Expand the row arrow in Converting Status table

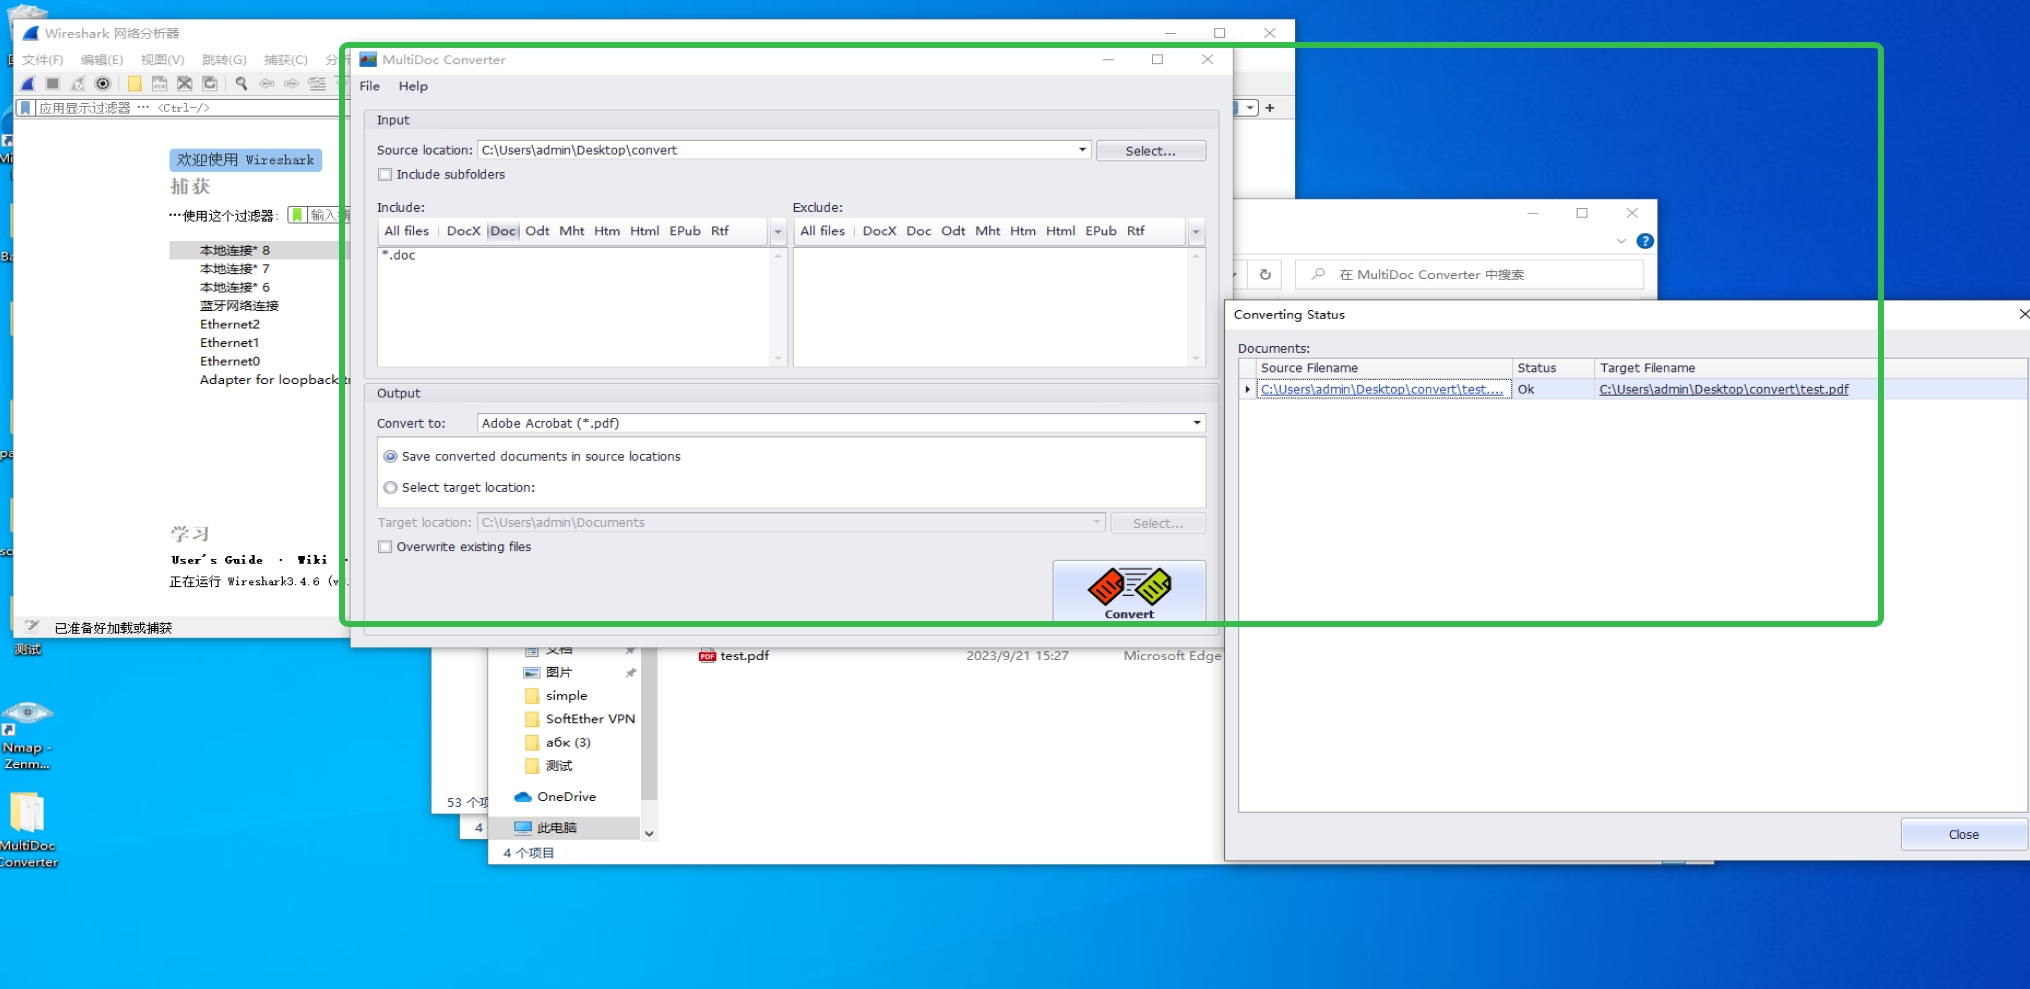[1247, 390]
